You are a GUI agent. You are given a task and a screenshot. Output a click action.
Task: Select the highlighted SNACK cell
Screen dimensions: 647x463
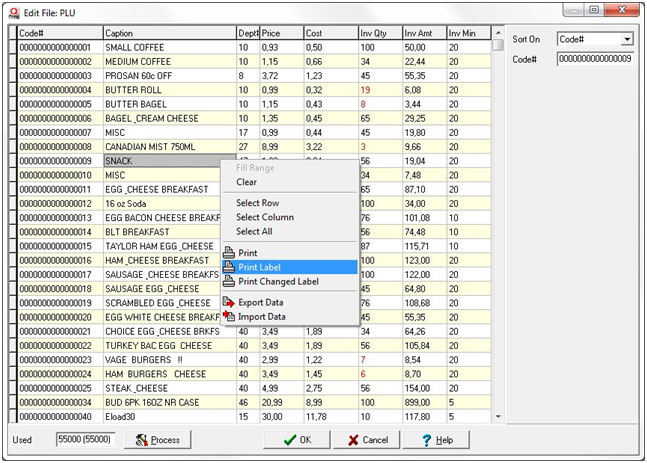tap(162, 161)
